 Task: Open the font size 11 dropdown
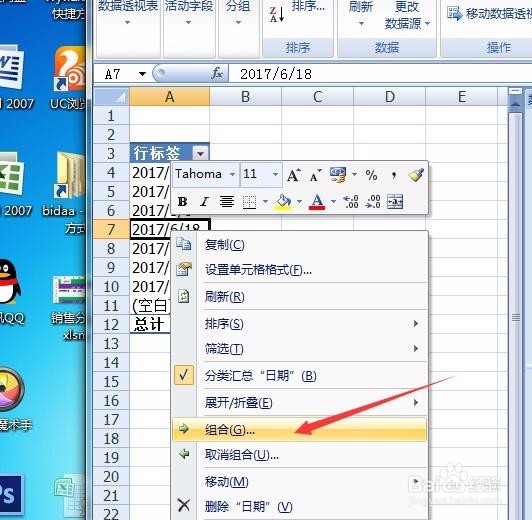(x=275, y=174)
